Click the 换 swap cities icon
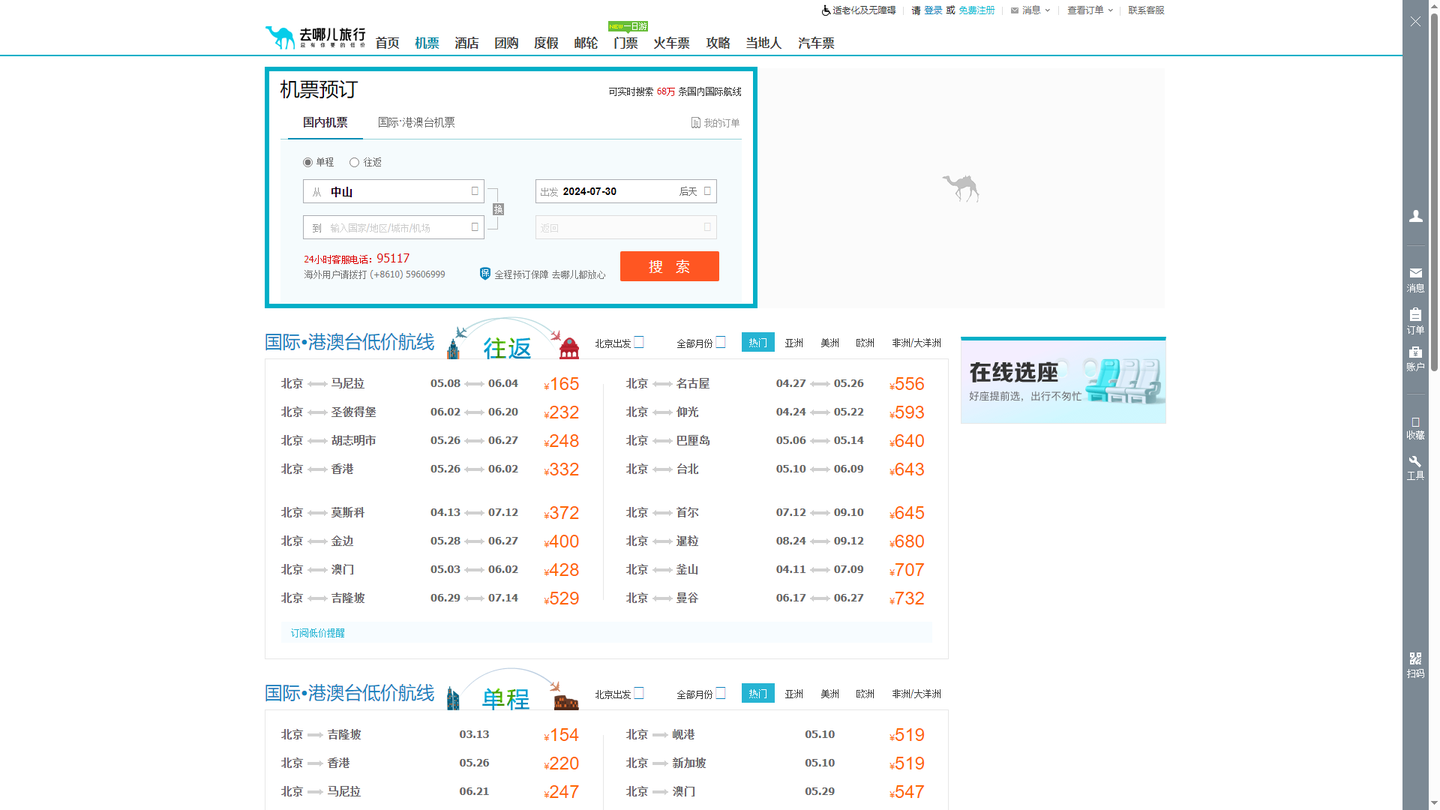This screenshot has height=810, width=1440. [498, 209]
